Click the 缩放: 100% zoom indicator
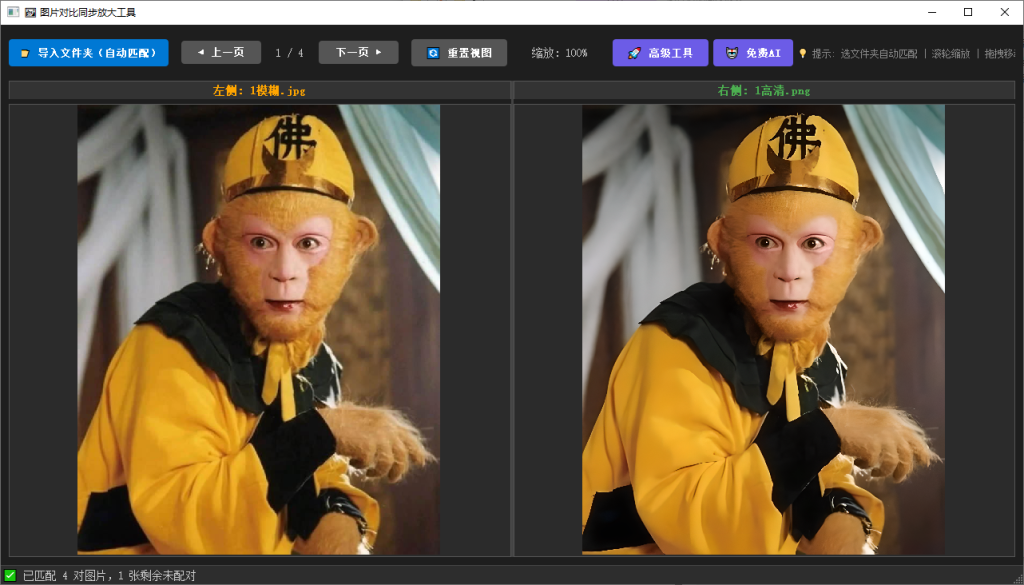The width and height of the screenshot is (1024, 585). (560, 53)
